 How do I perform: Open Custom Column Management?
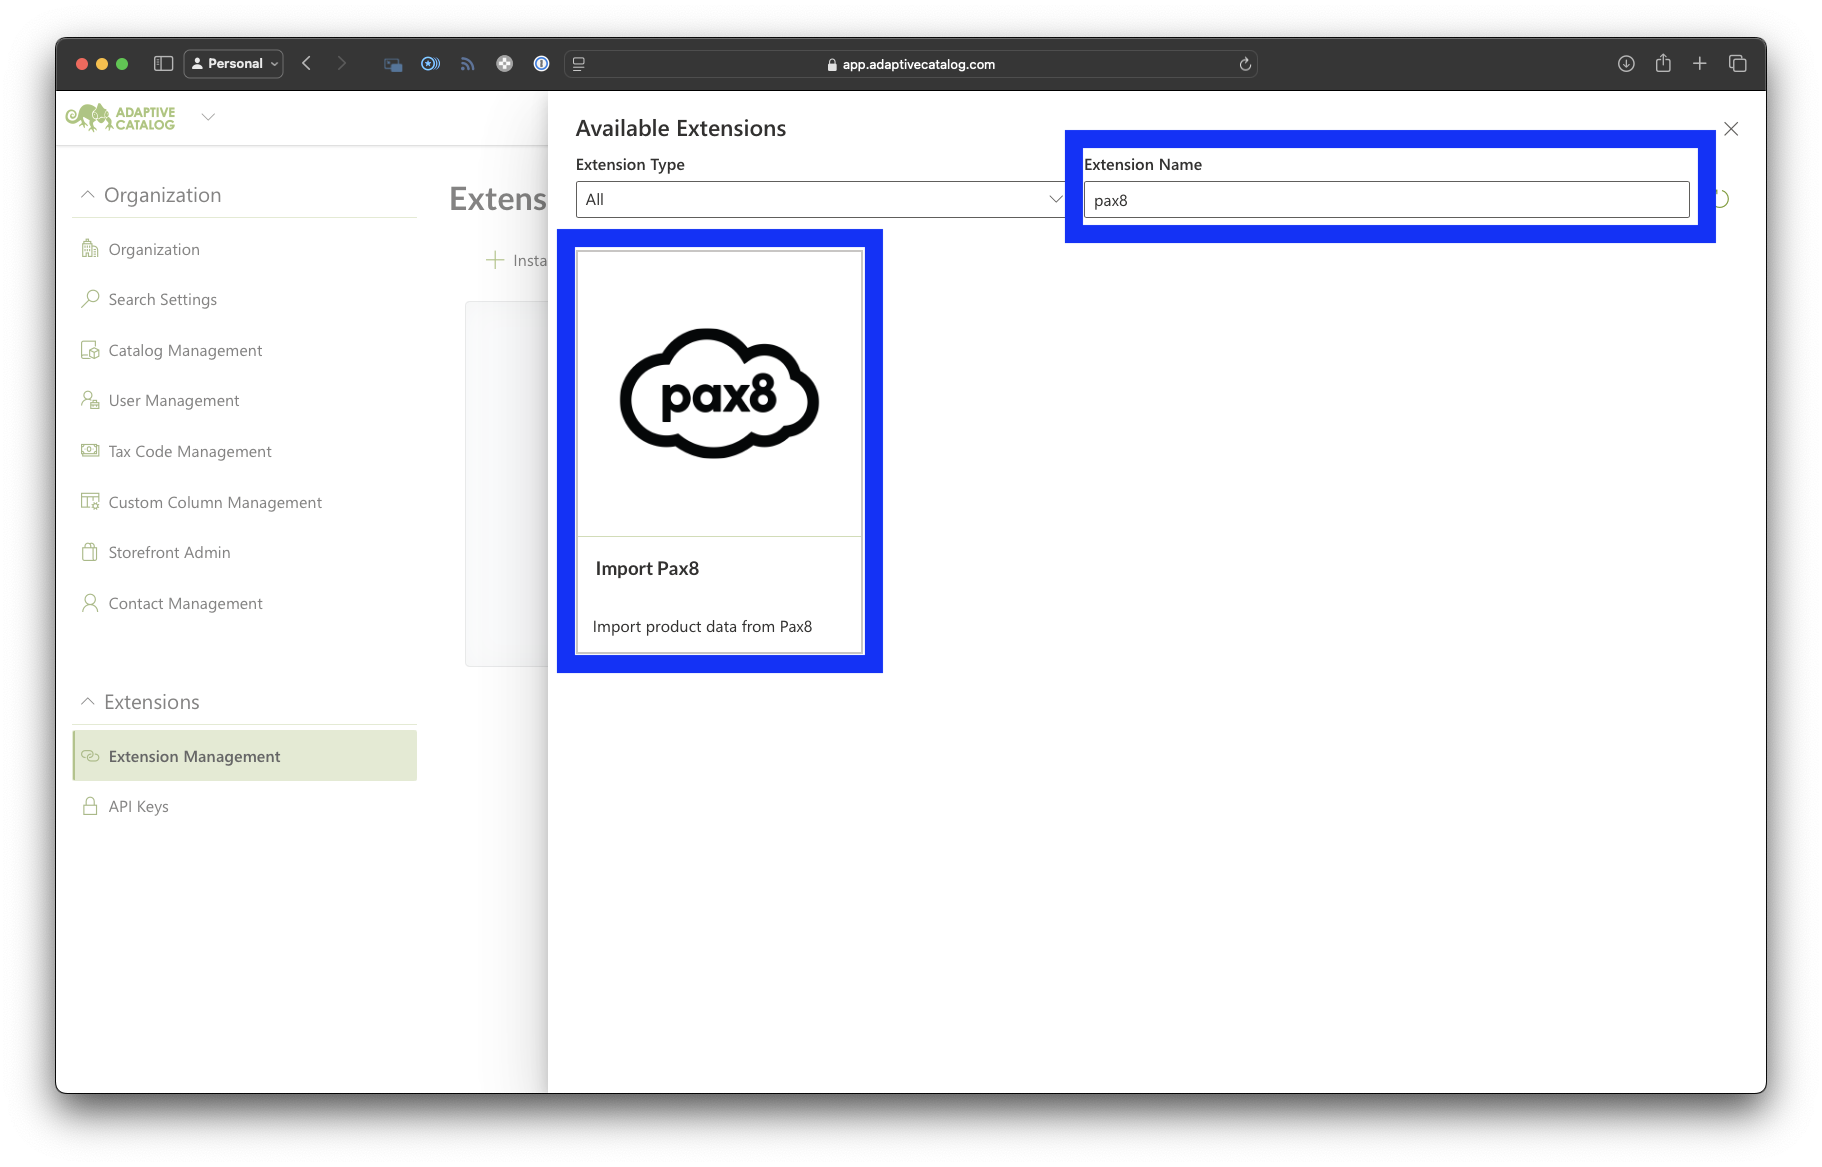pos(215,502)
